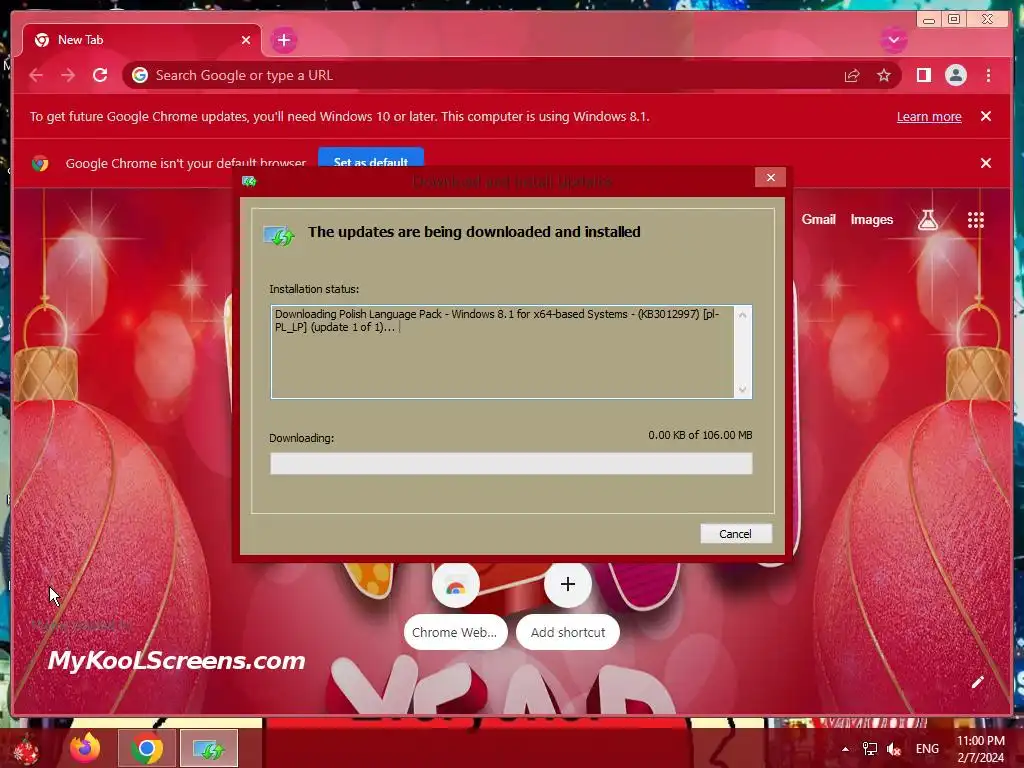Click the Chrome Web... shortcut label
Viewport: 1024px width, 768px height.
pyautogui.click(x=455, y=632)
